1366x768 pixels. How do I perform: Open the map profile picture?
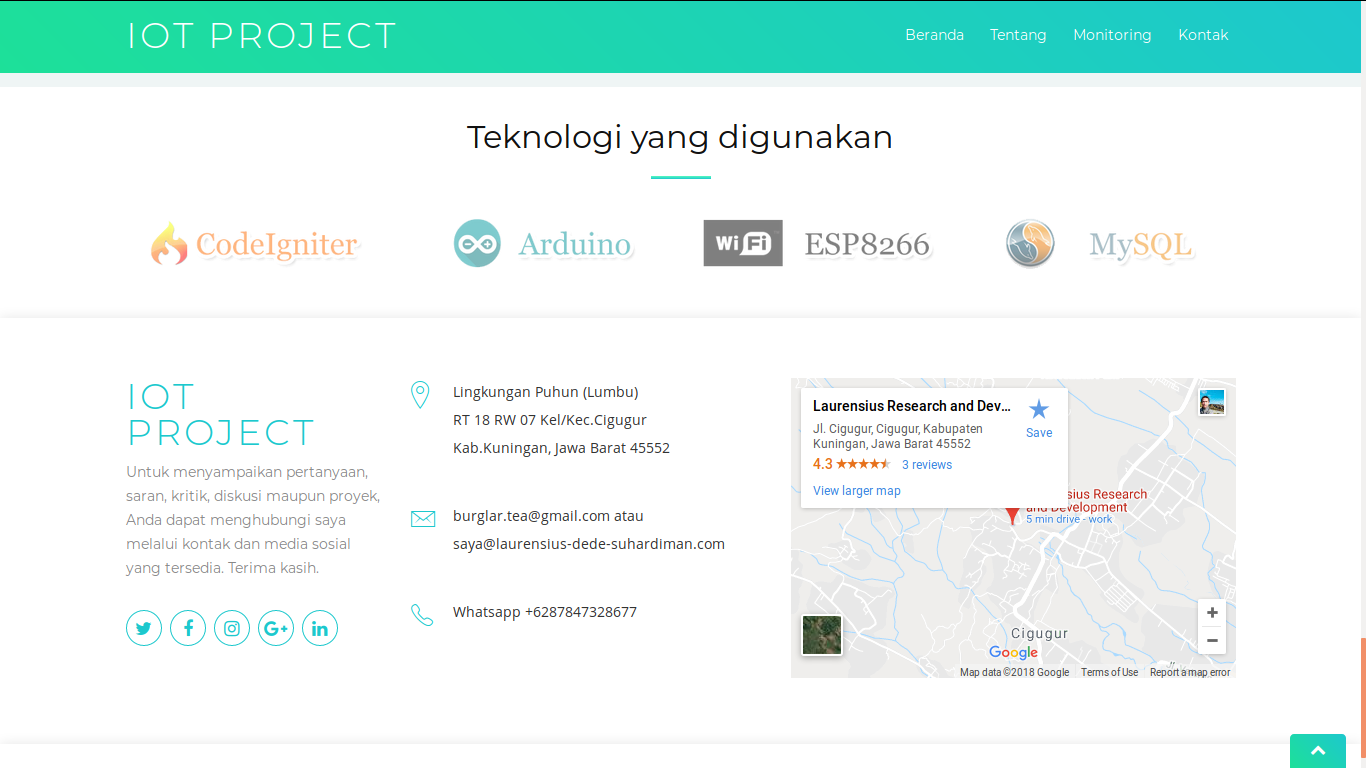[1212, 402]
